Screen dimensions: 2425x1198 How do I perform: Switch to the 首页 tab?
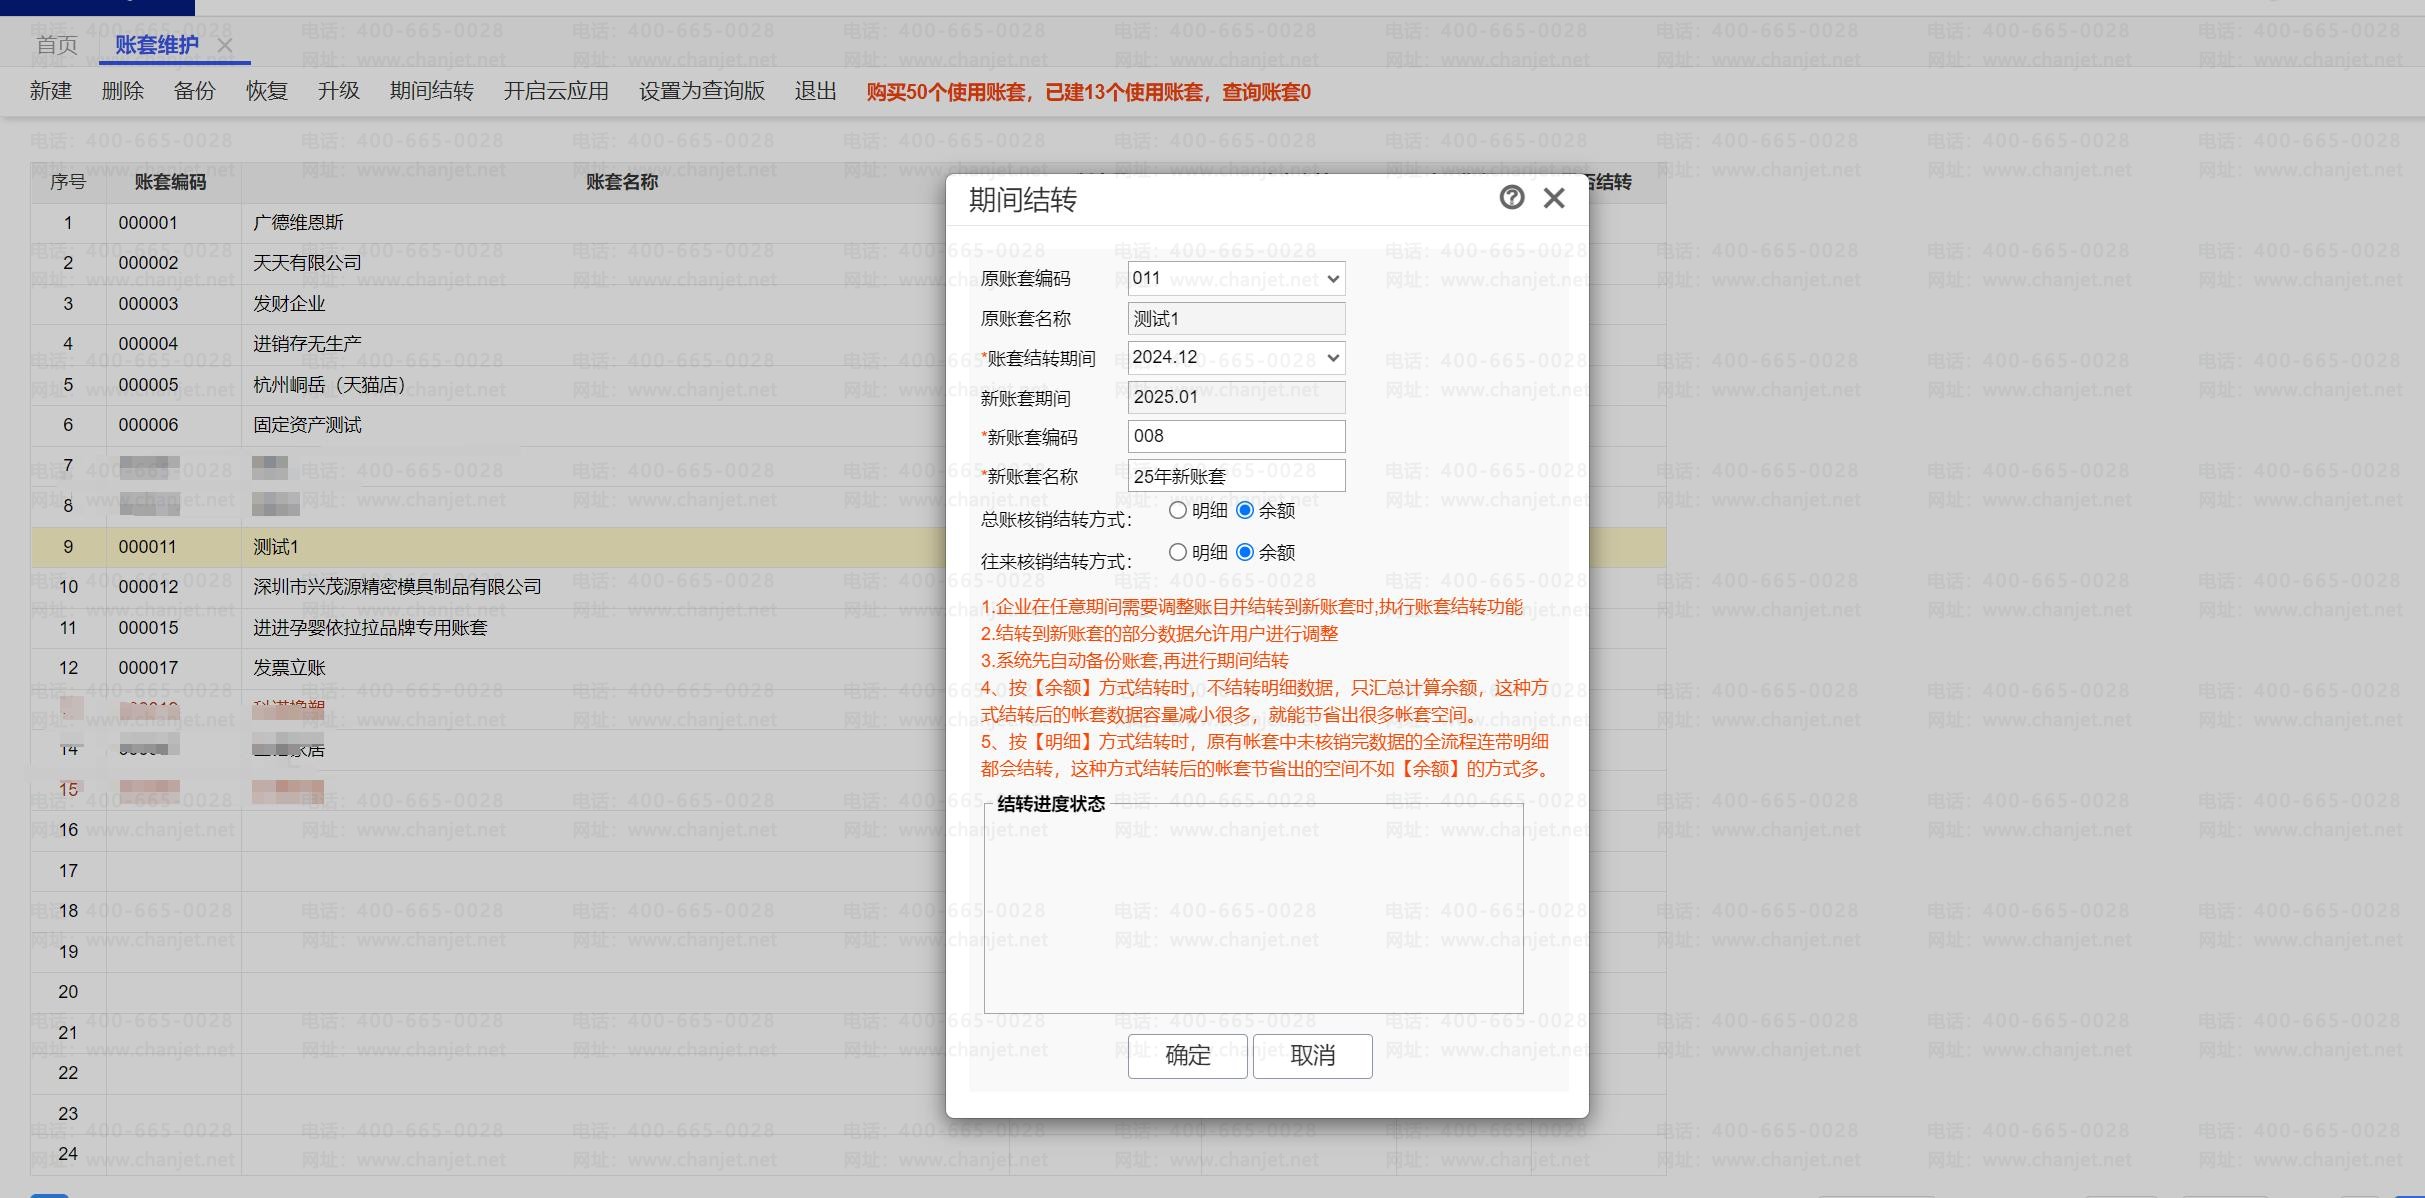(x=56, y=45)
